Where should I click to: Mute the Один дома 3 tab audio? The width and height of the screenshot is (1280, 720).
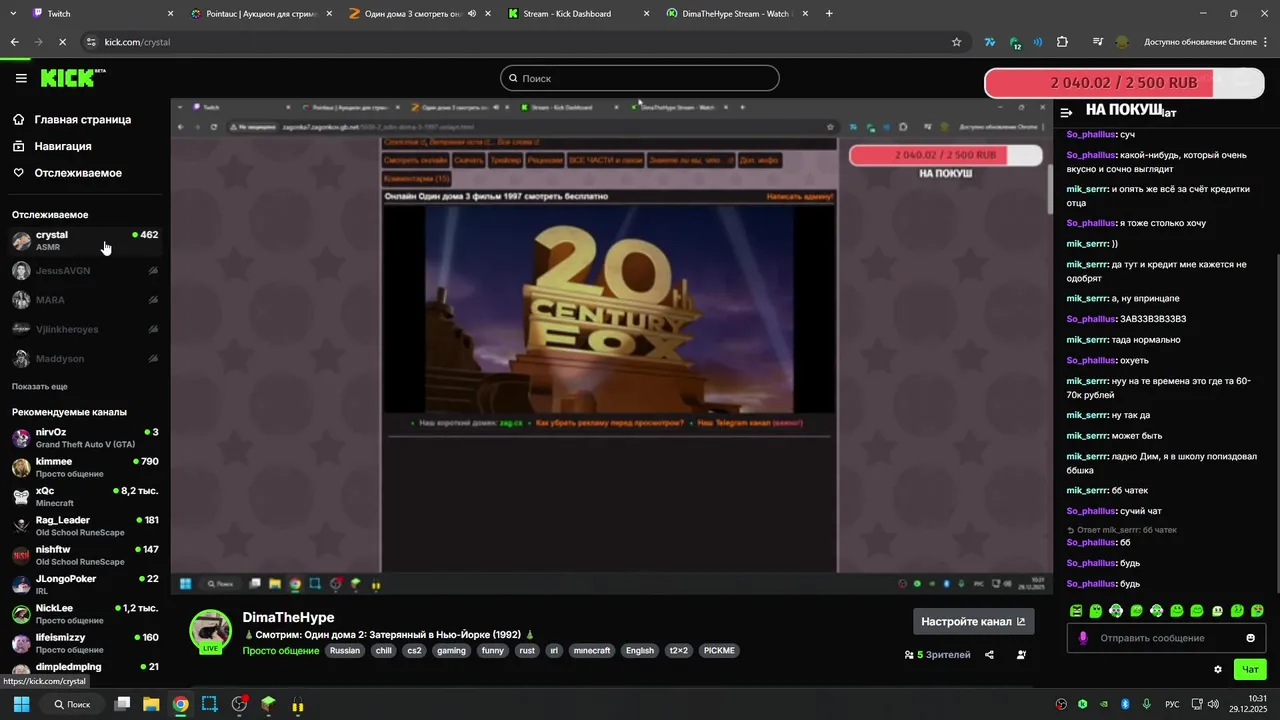point(471,14)
